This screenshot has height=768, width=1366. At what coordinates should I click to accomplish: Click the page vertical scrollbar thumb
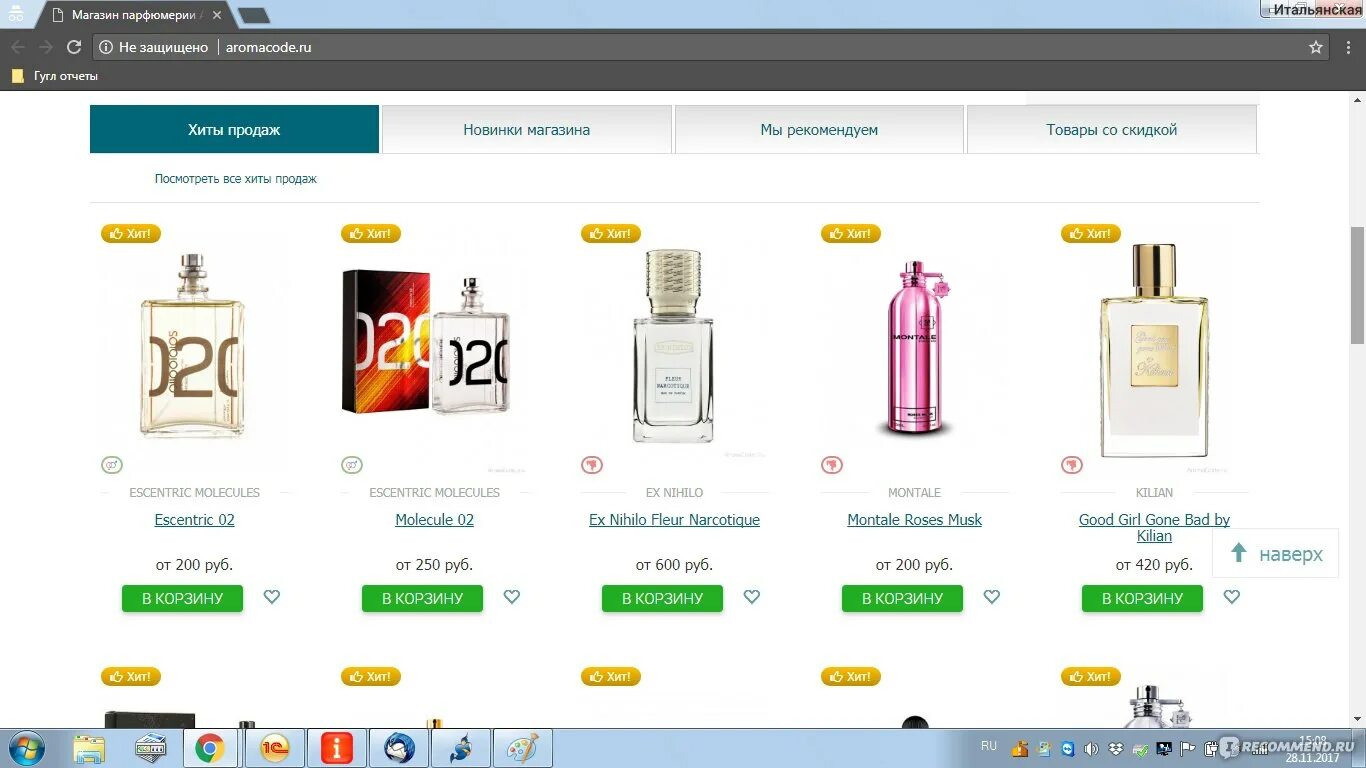coord(1357,285)
